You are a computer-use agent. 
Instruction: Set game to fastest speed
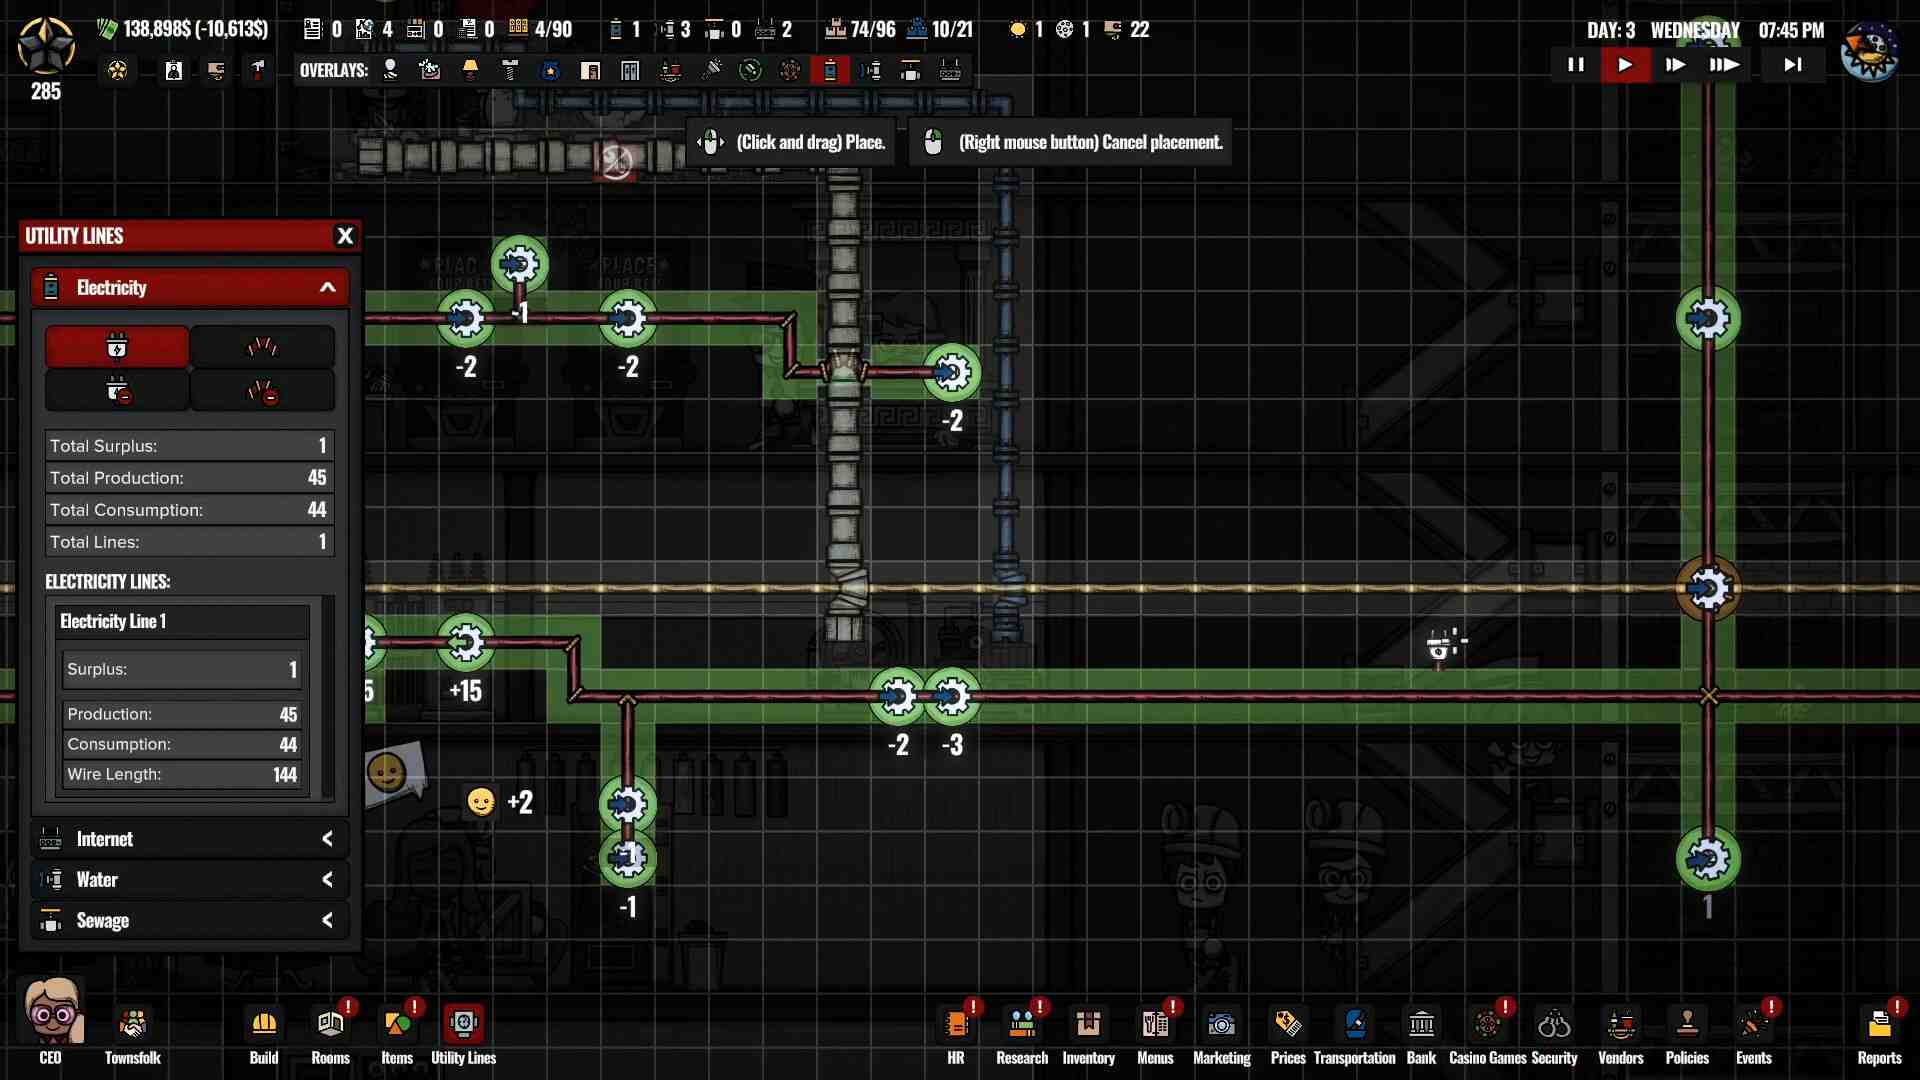pos(1724,65)
